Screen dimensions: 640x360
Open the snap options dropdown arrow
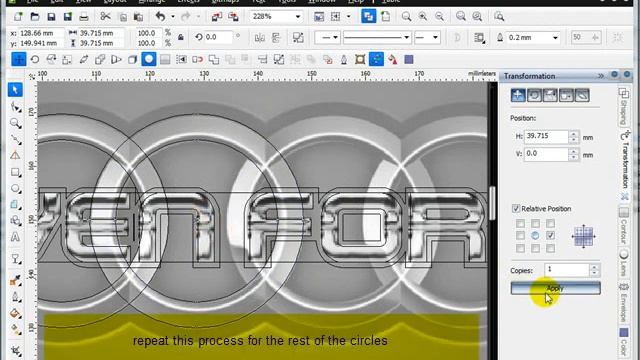348,16
